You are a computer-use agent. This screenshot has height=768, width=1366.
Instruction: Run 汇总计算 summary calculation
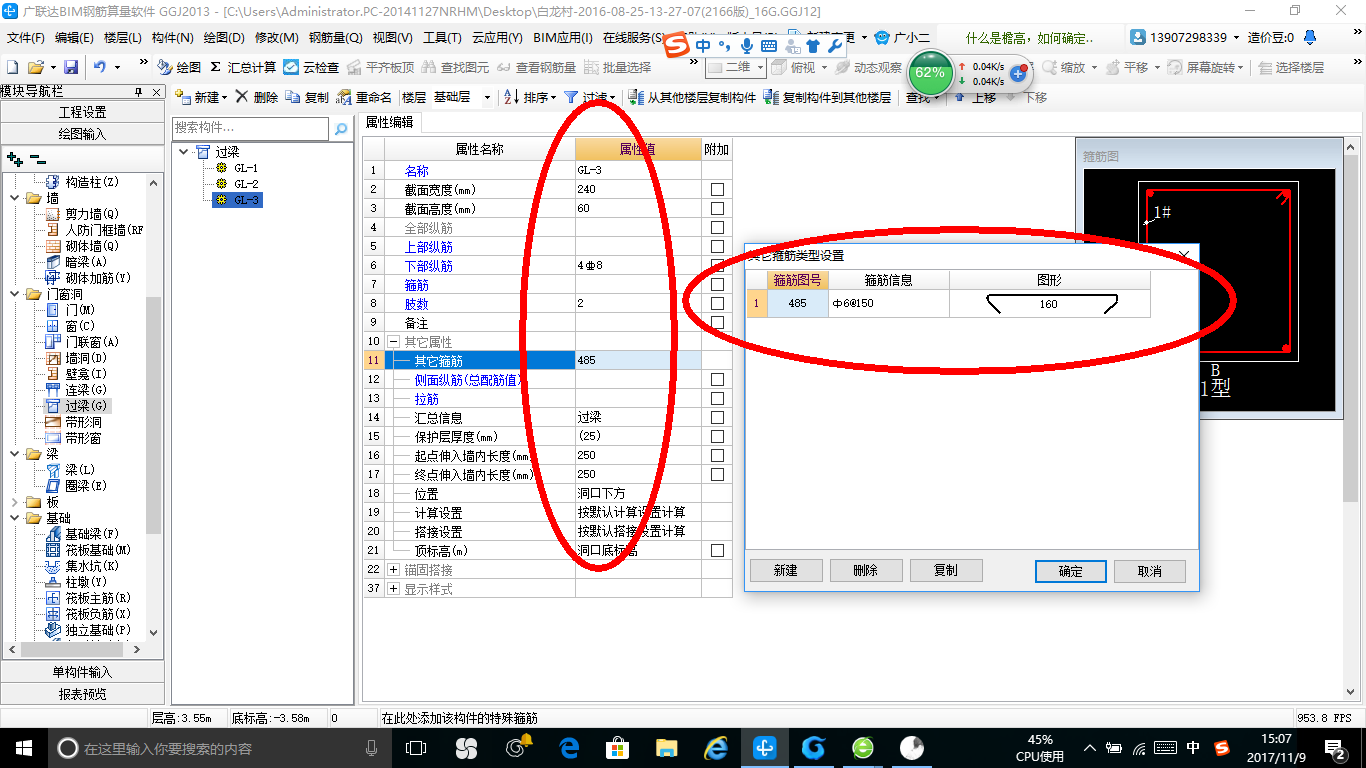(x=243, y=67)
